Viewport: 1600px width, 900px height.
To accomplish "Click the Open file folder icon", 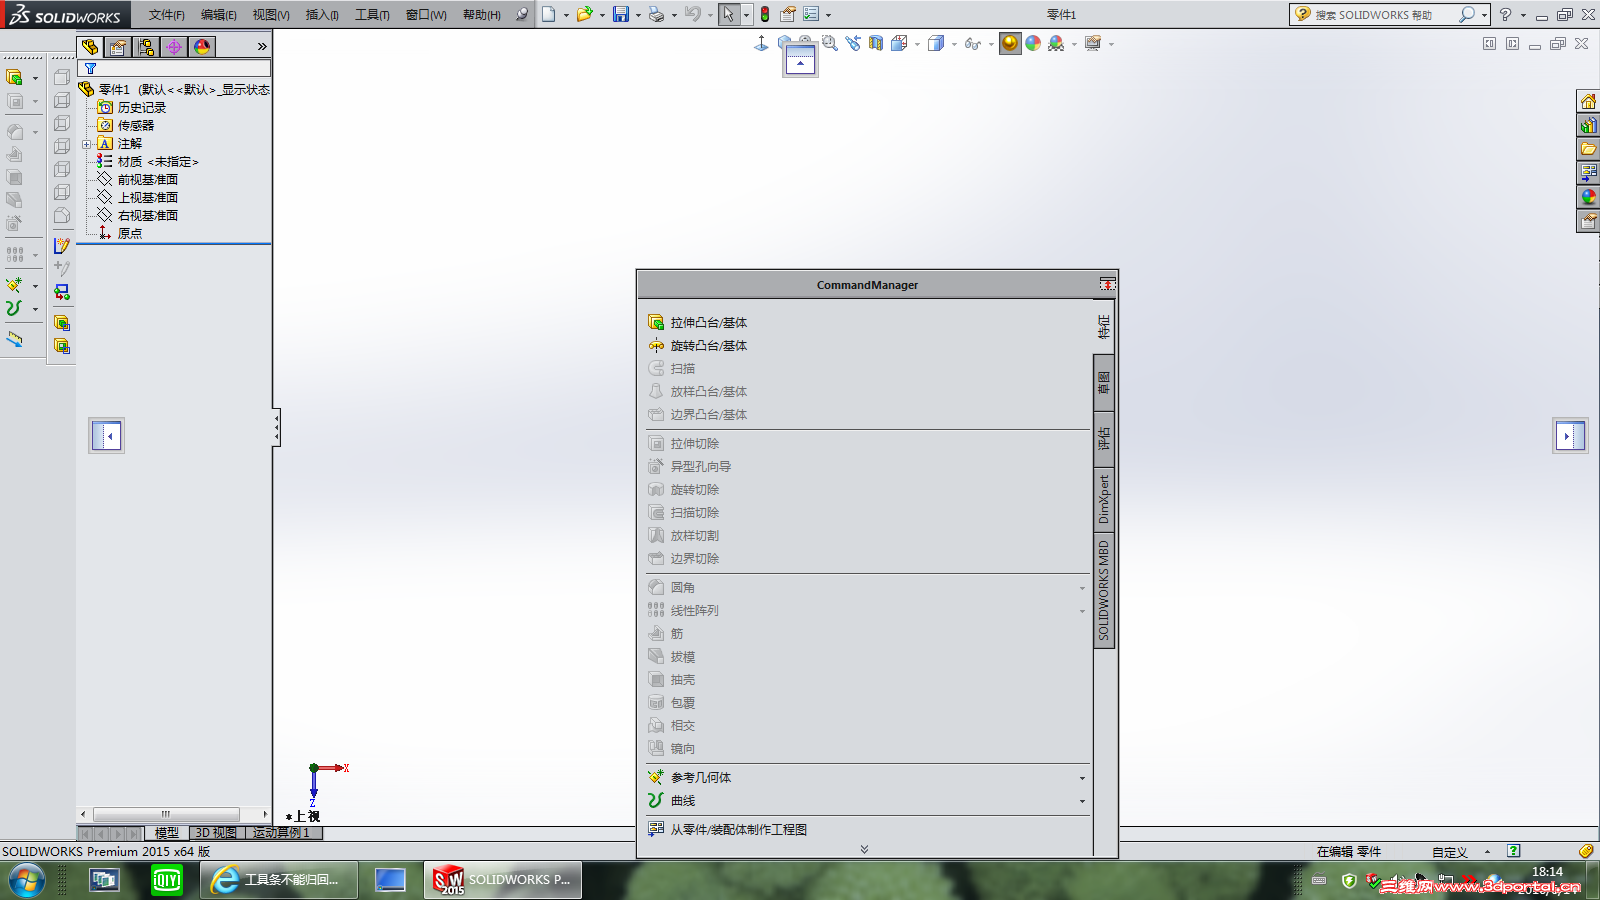I will (584, 14).
